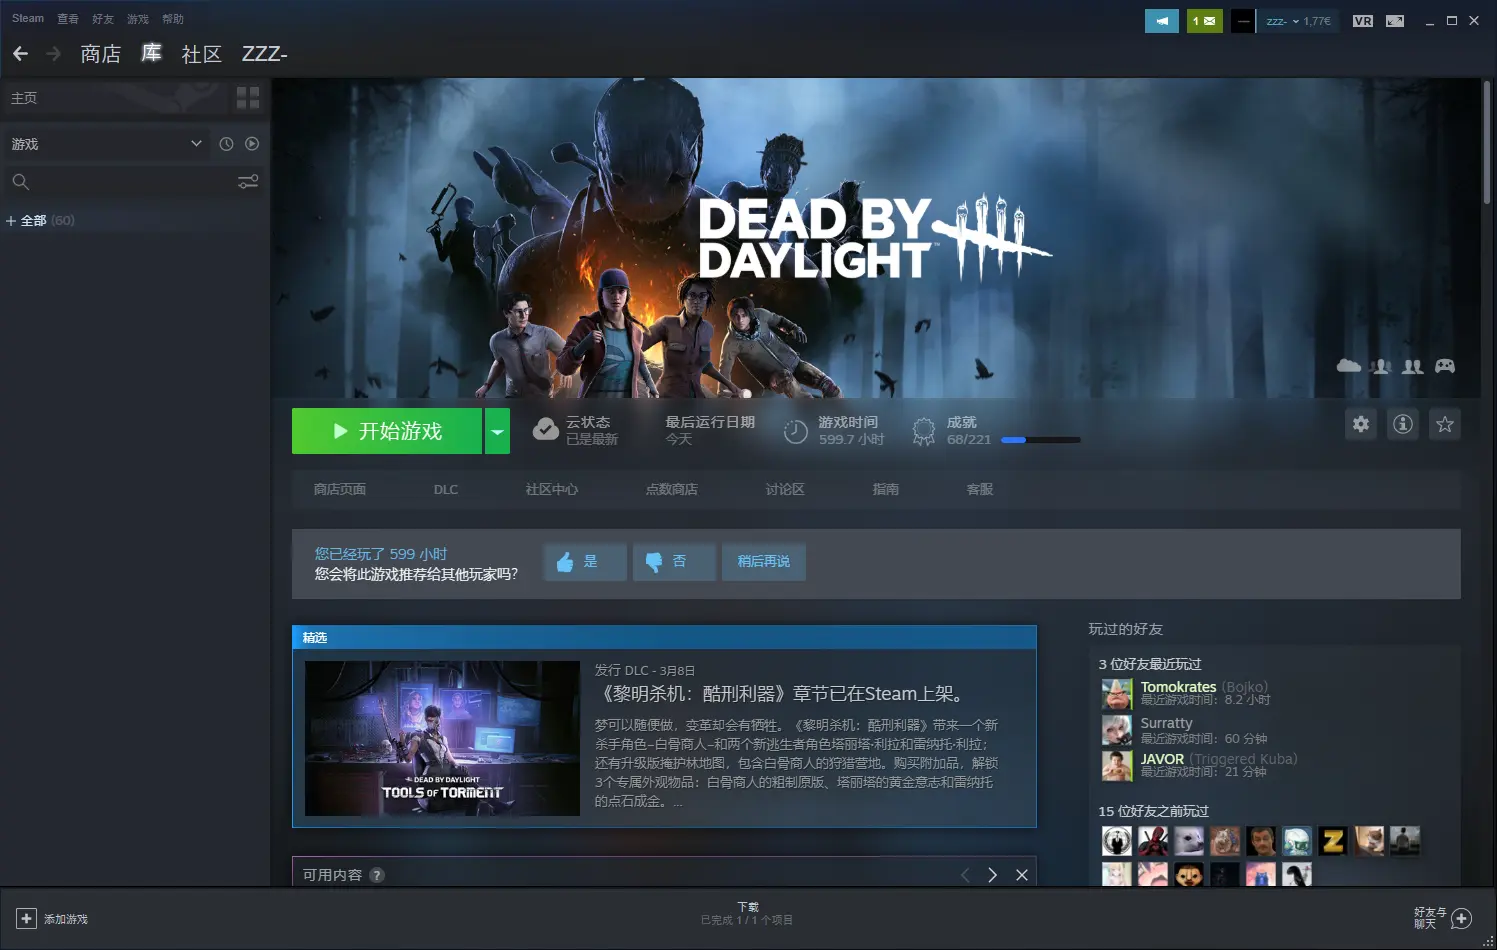The image size is (1497, 950).
Task: Recommend the game with 是 thumbs-up
Action: click(585, 562)
